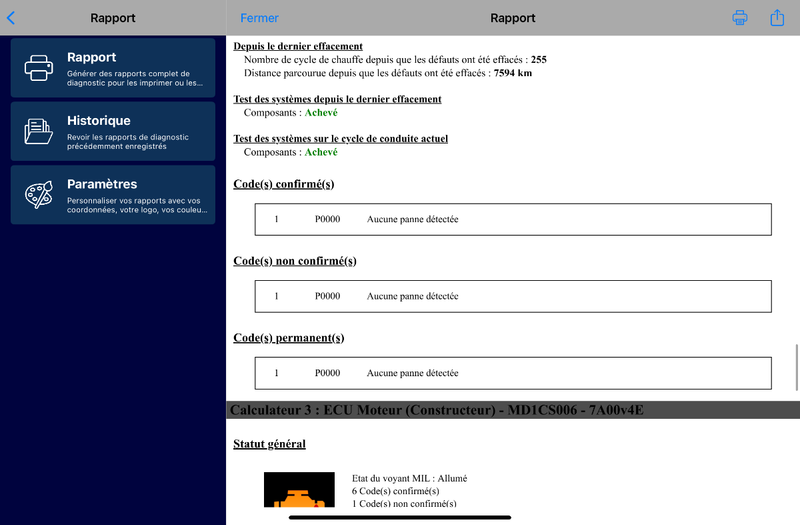The height and width of the screenshot is (525, 800).
Task: Click the Calculateur 3 ECU Moteur header bar
Action: pos(512,410)
